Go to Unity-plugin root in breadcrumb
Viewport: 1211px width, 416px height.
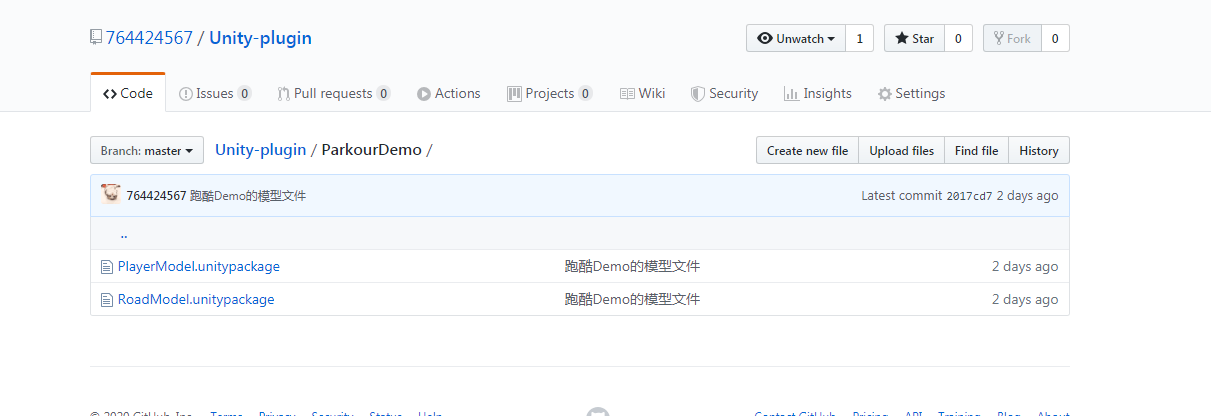pos(261,150)
